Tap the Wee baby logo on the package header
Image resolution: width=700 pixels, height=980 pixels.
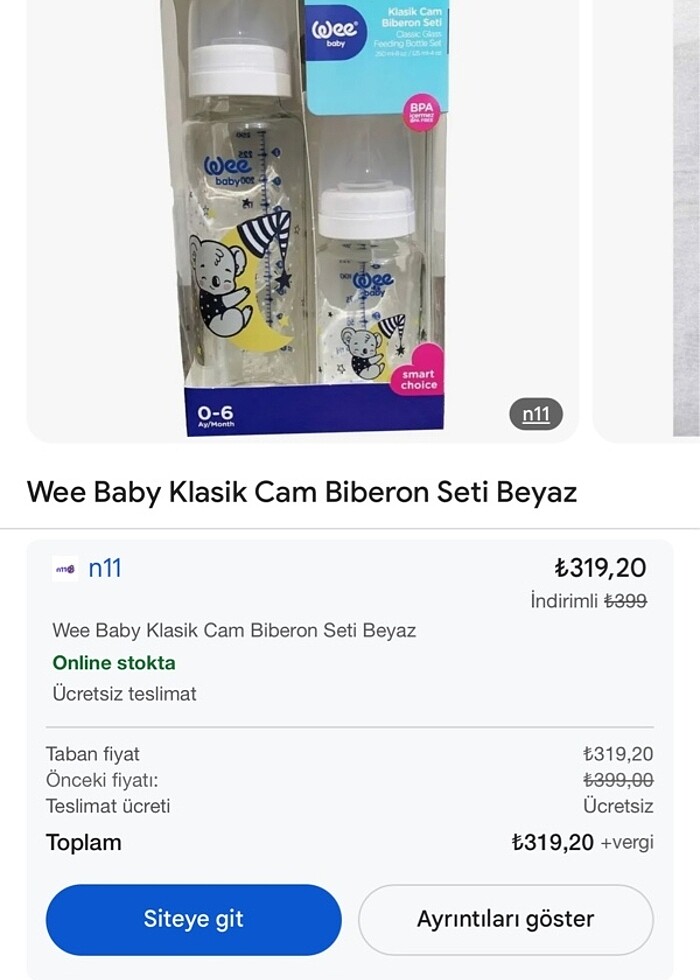pos(334,30)
